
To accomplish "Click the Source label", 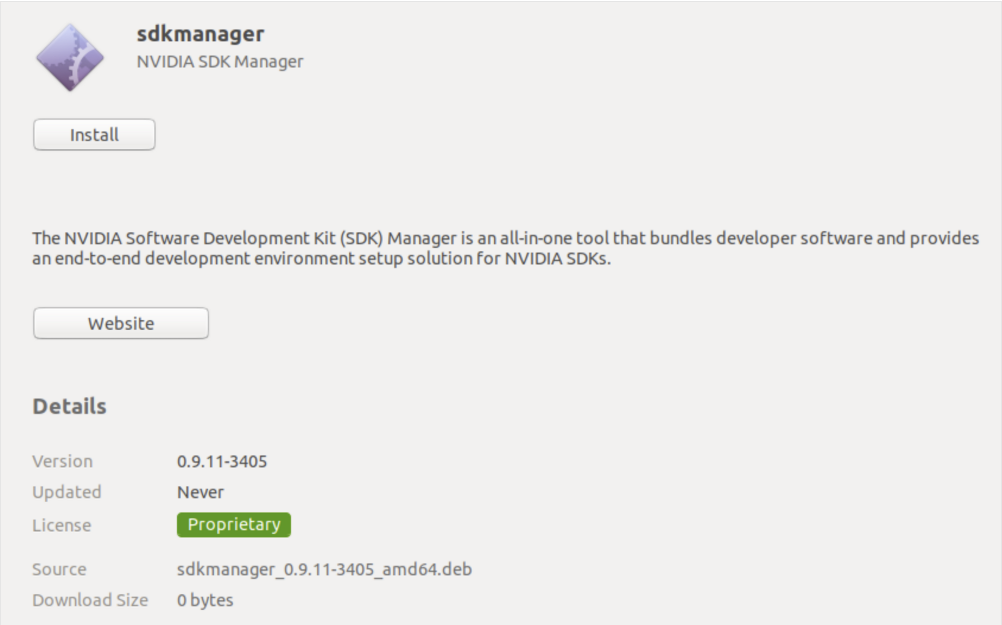I will click(59, 569).
